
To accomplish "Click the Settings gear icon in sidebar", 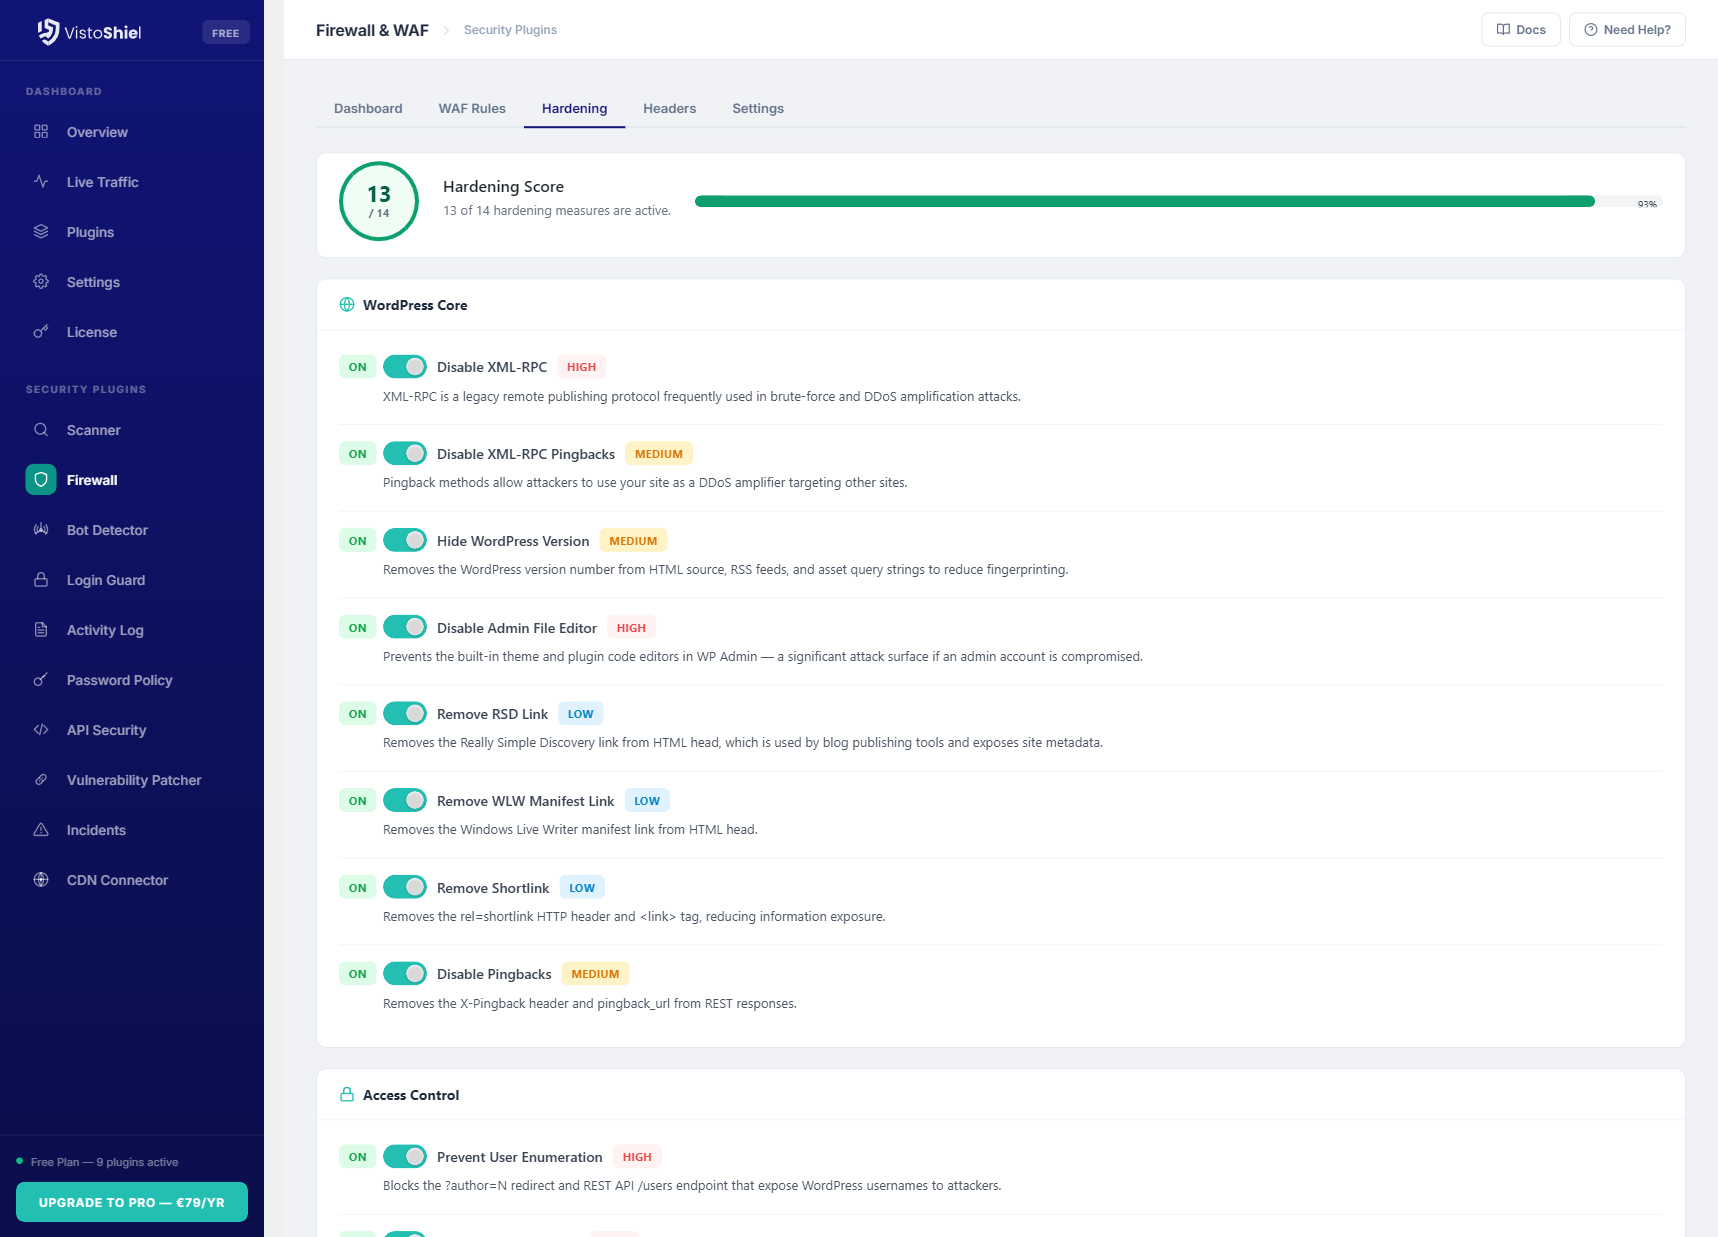I will pyautogui.click(x=41, y=281).
